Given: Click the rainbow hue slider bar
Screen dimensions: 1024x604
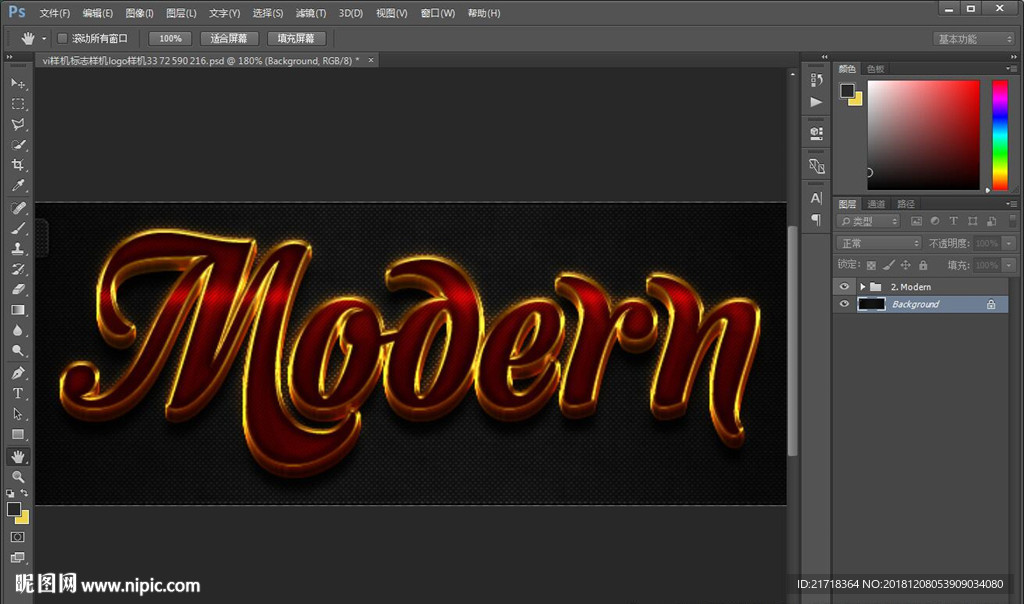Looking at the screenshot, I should pos(999,135).
